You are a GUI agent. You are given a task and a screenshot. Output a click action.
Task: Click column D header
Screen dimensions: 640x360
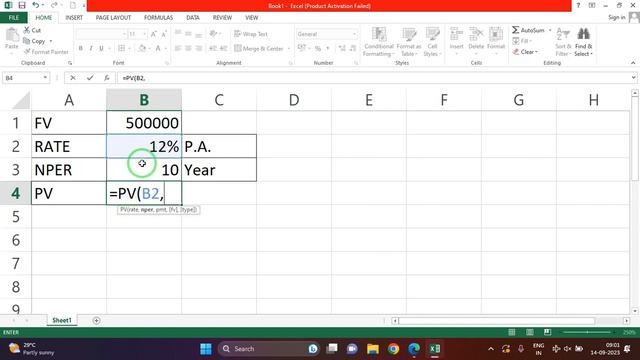[294, 100]
